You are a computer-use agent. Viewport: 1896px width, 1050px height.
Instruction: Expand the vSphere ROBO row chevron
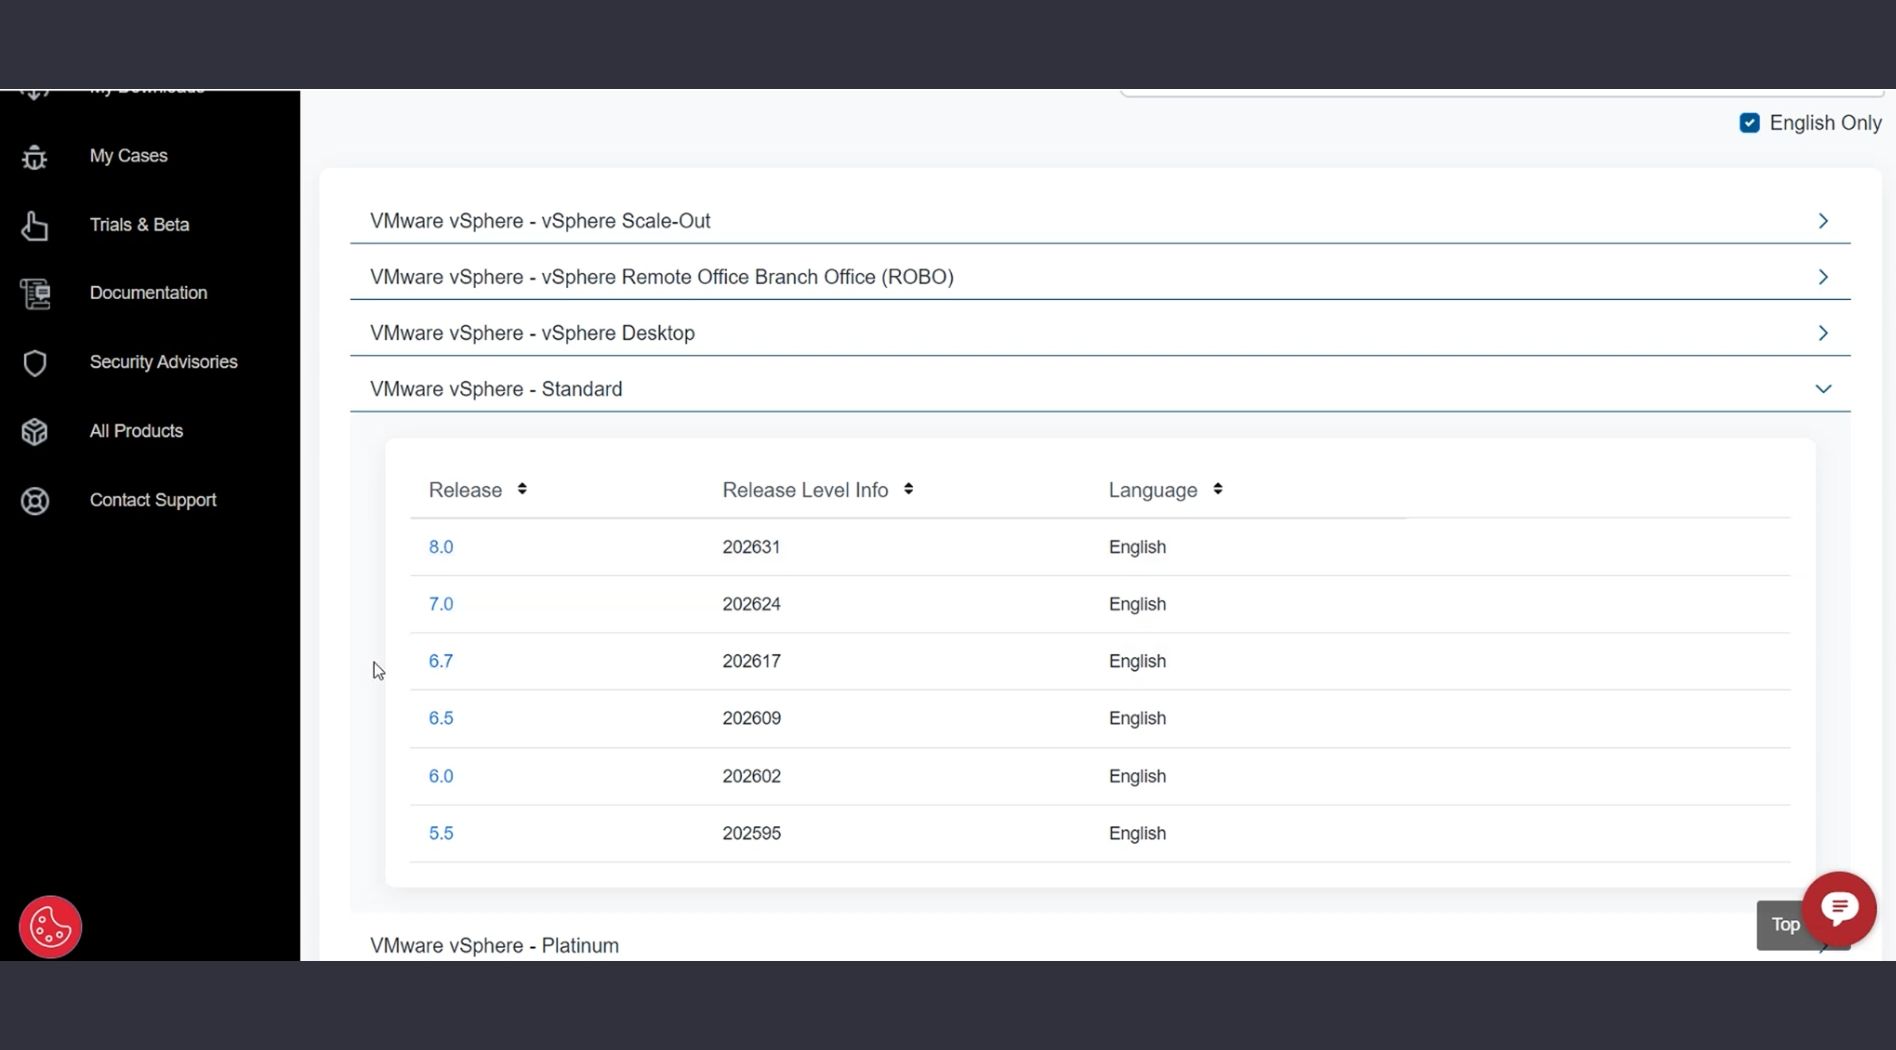pos(1823,277)
